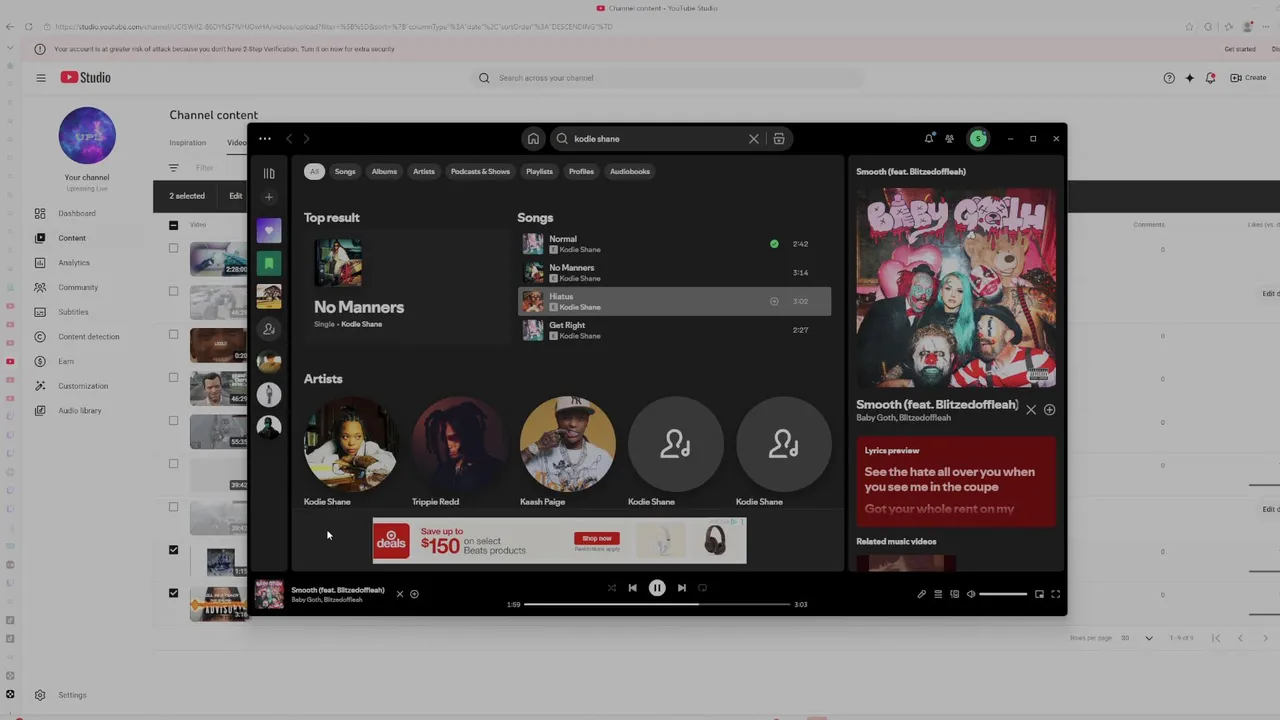Open Spotify profile avatar menu
1280x720 pixels.
(x=978, y=139)
